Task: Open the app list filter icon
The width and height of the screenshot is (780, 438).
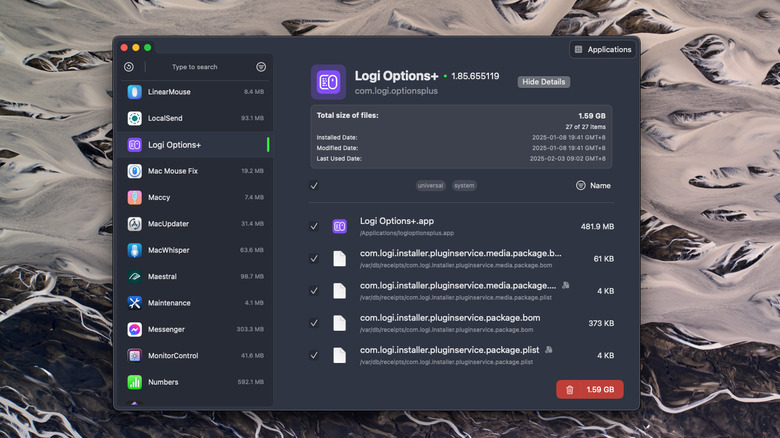Action: click(x=261, y=67)
